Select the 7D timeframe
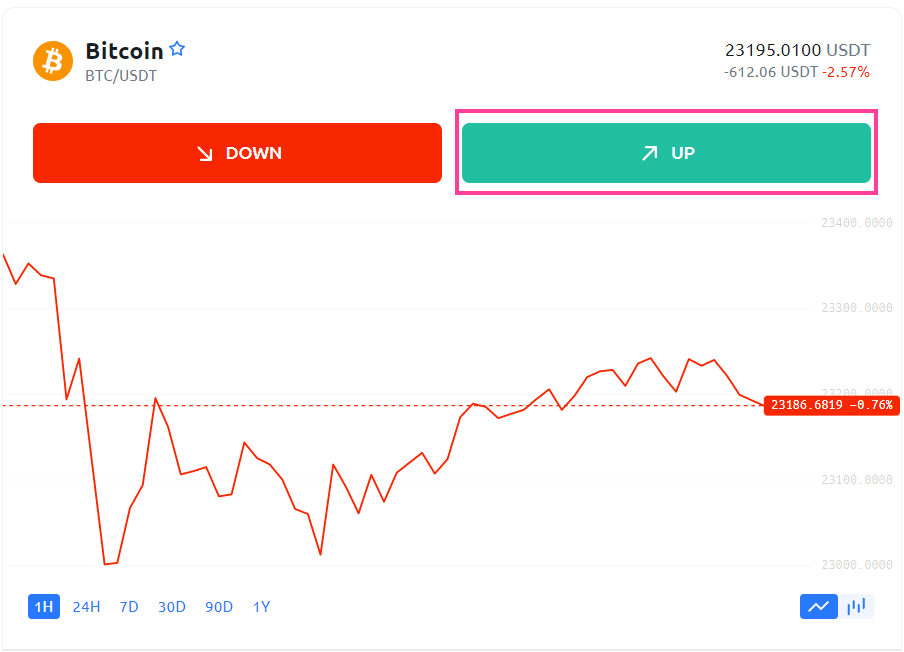This screenshot has height=652, width=904. click(128, 606)
